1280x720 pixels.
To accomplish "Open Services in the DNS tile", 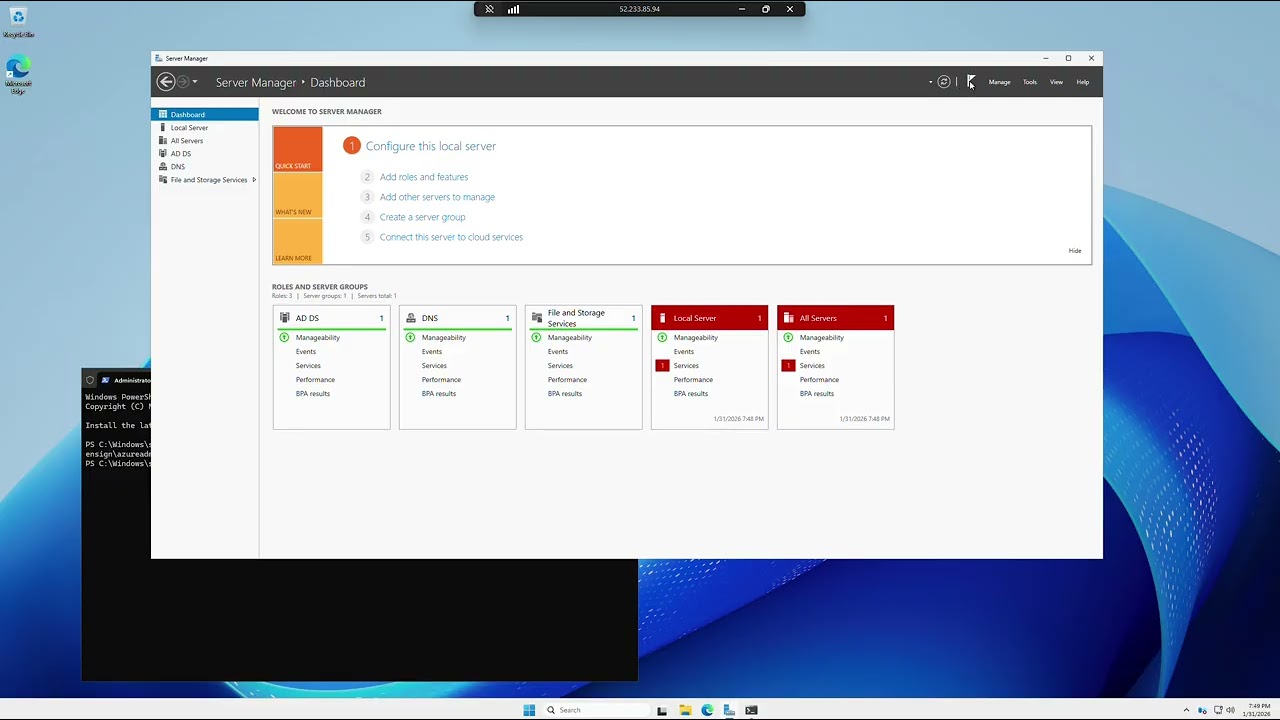I will click(x=434, y=365).
